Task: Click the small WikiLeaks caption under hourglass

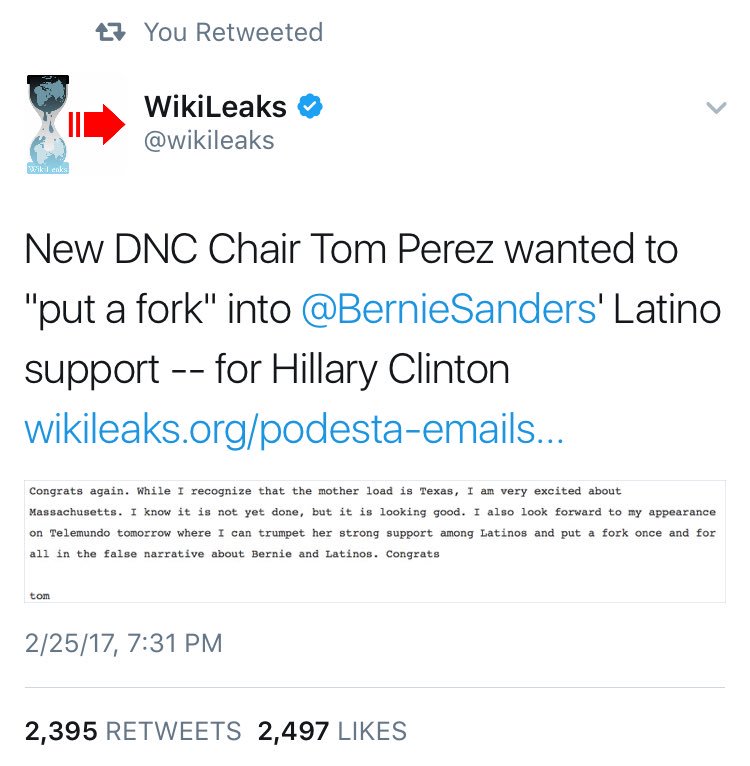Action: 48,169
